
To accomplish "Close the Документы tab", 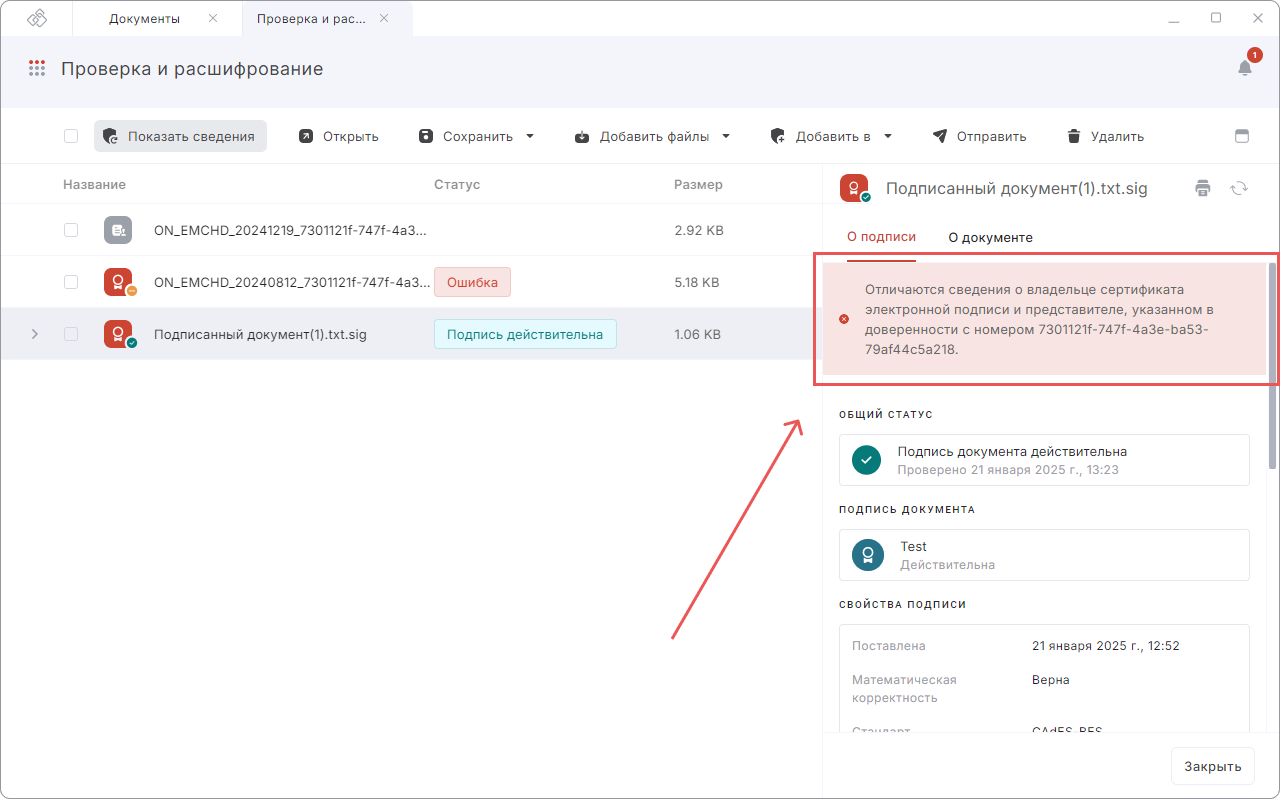I will pyautogui.click(x=213, y=18).
